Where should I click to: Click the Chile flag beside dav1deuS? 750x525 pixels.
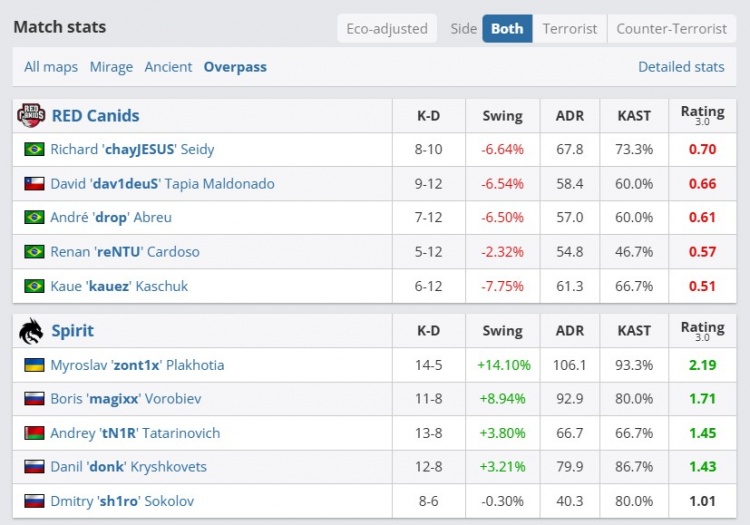[x=34, y=184]
